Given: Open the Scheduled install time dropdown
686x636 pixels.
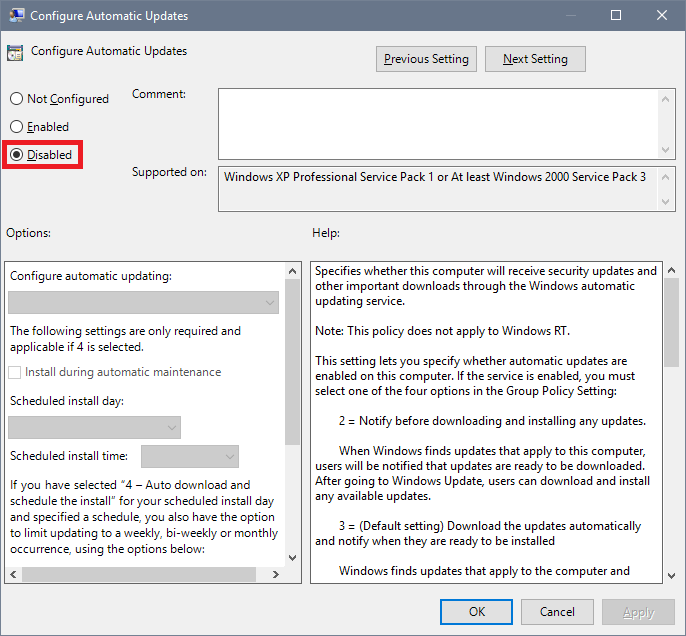Looking at the screenshot, I should click(190, 456).
